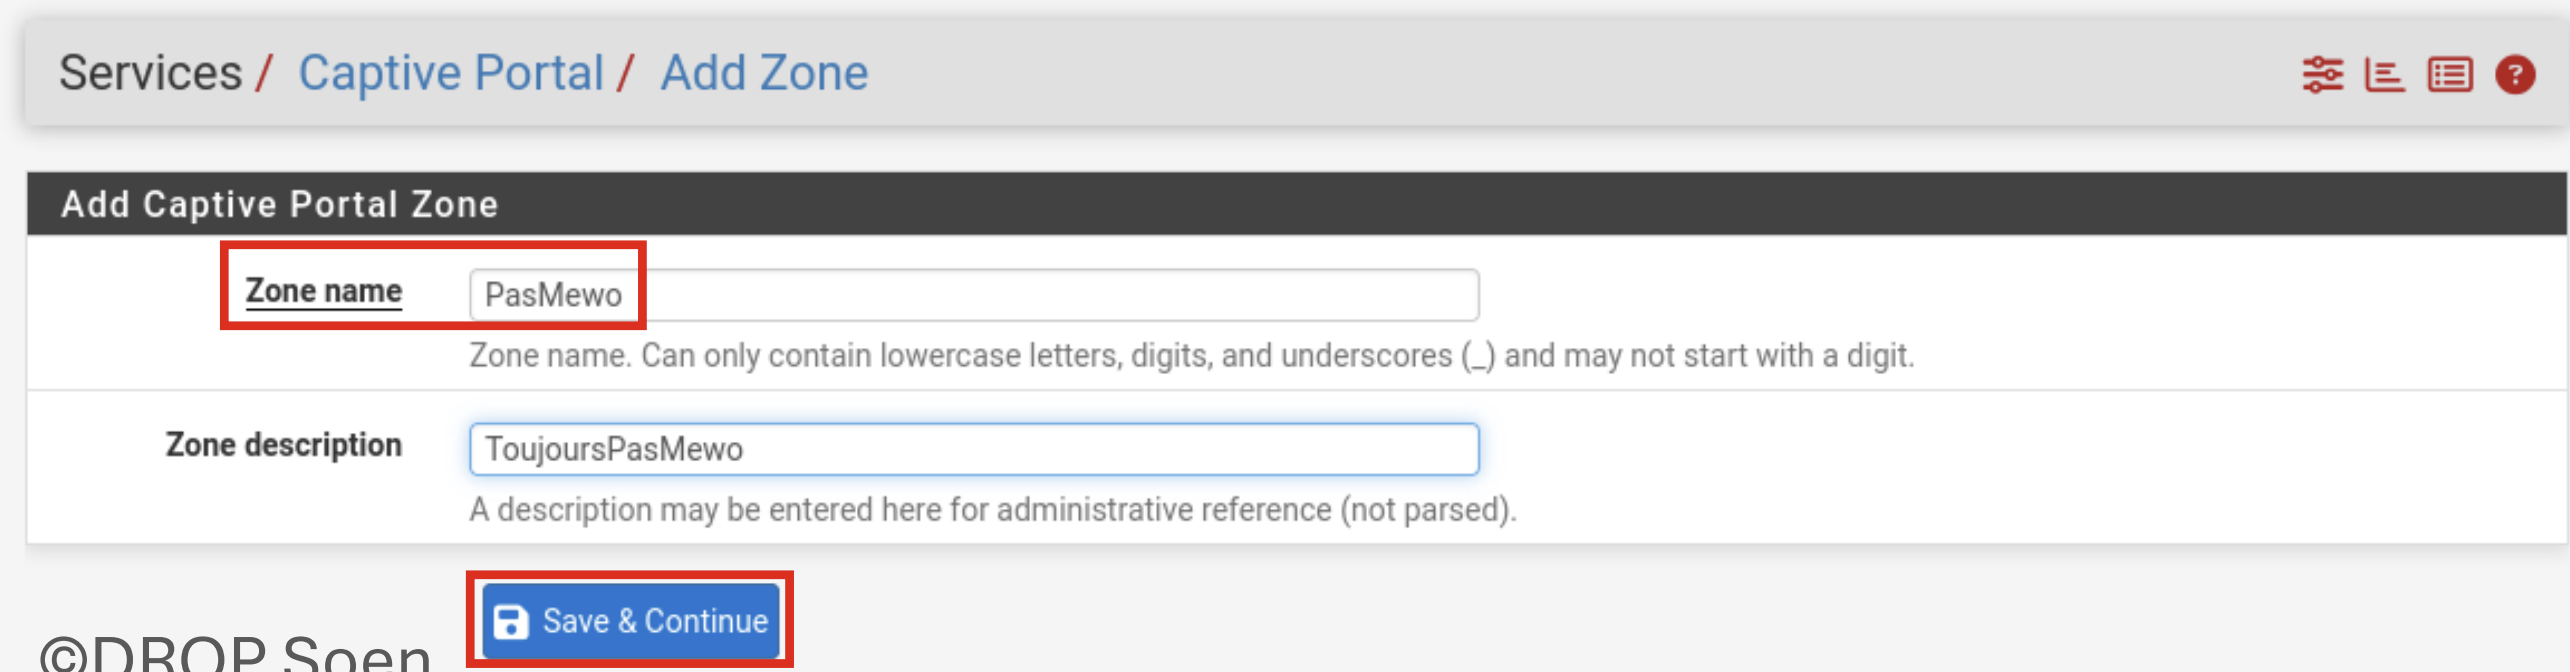This screenshot has height=672, width=2570.
Task: Click the Add Captive Portal Zone header
Action: (x=279, y=204)
